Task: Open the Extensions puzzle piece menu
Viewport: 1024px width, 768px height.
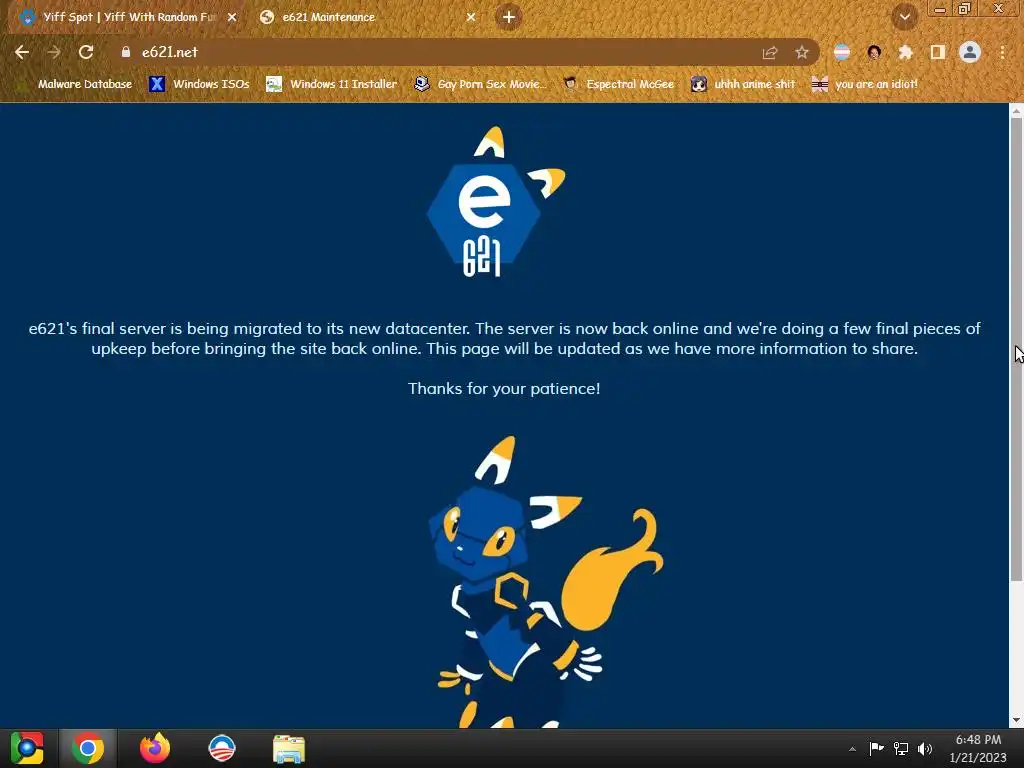Action: click(x=905, y=52)
